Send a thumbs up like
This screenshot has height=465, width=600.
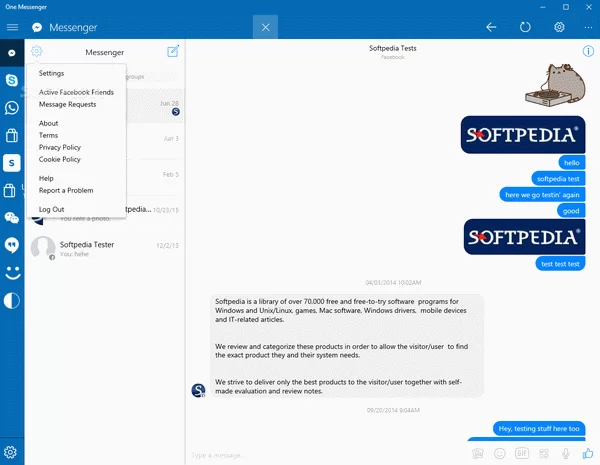click(587, 454)
